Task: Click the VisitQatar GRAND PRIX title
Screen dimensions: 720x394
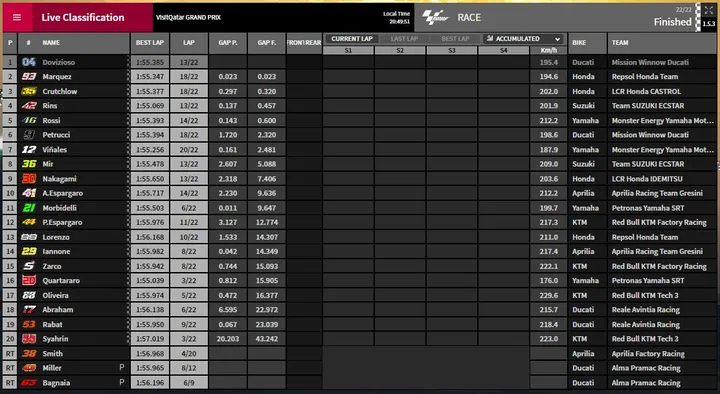Action: 188,17
